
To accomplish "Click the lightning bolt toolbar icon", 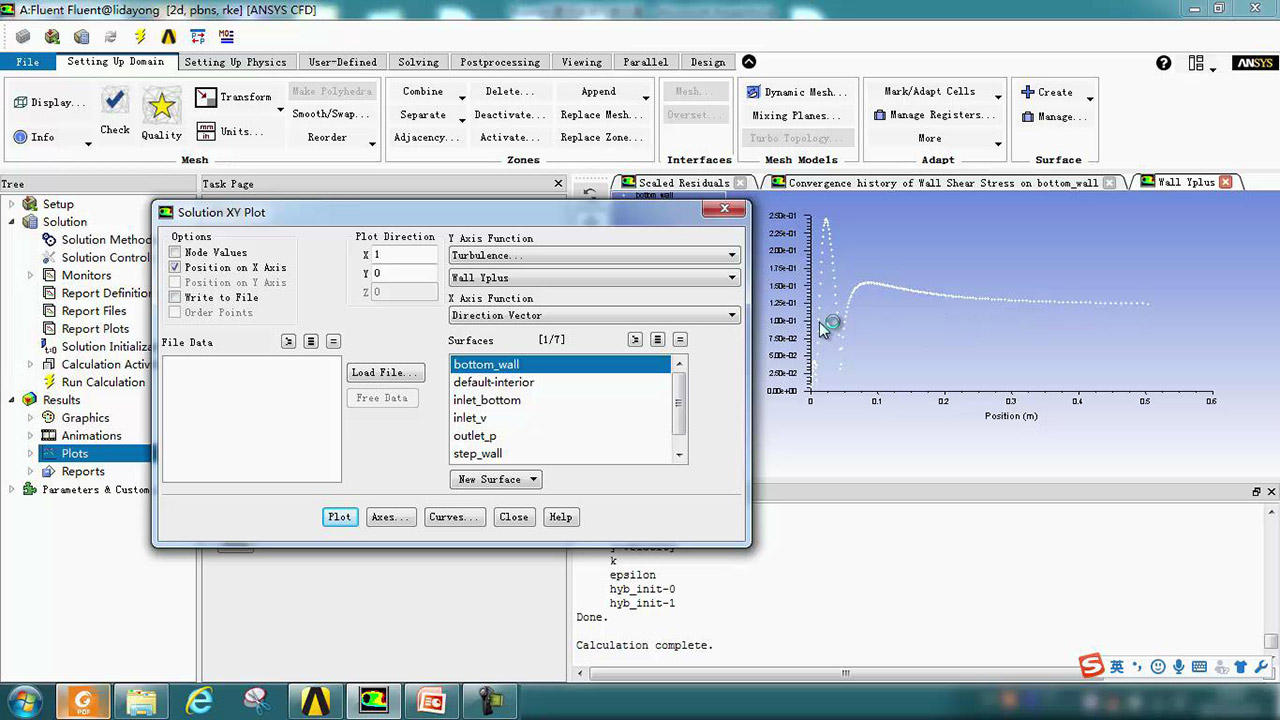I will point(140,36).
